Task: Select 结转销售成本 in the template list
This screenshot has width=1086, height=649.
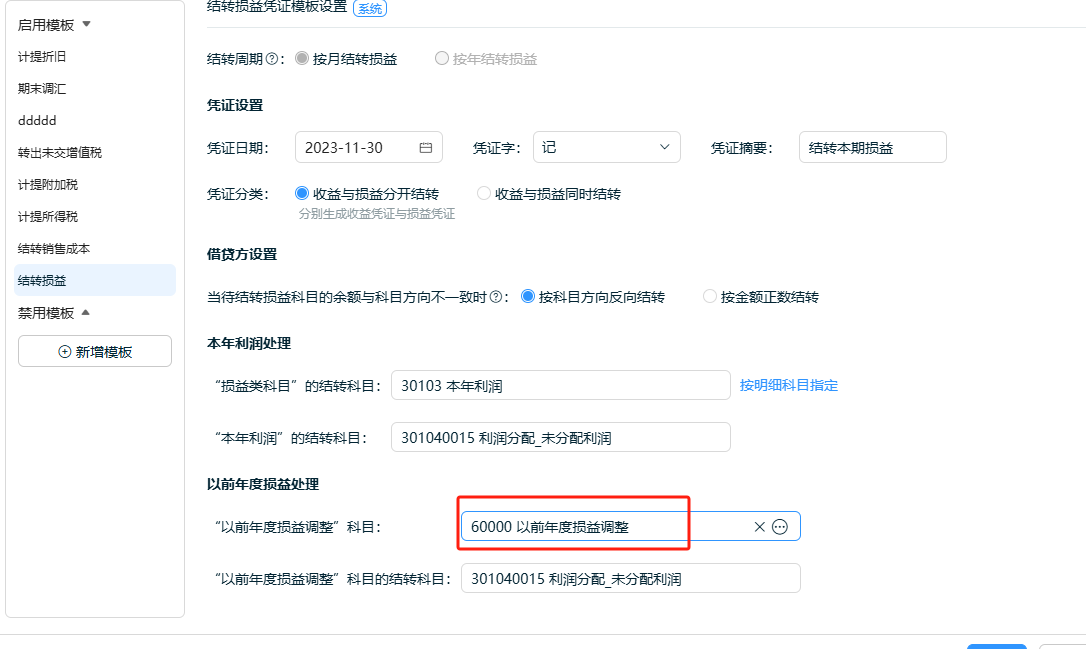Action: coord(54,249)
